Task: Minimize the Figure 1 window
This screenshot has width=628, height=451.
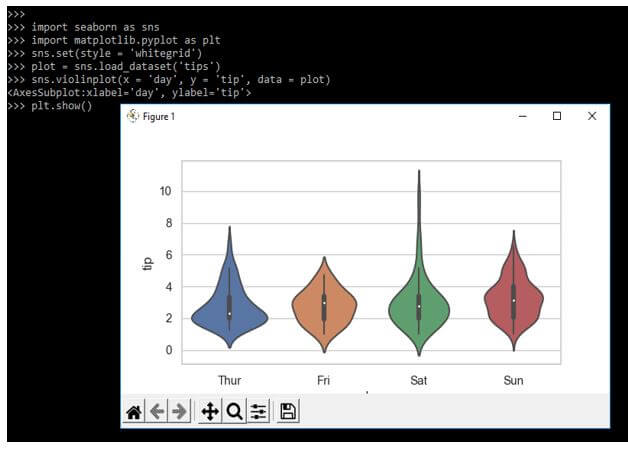Action: (x=522, y=116)
